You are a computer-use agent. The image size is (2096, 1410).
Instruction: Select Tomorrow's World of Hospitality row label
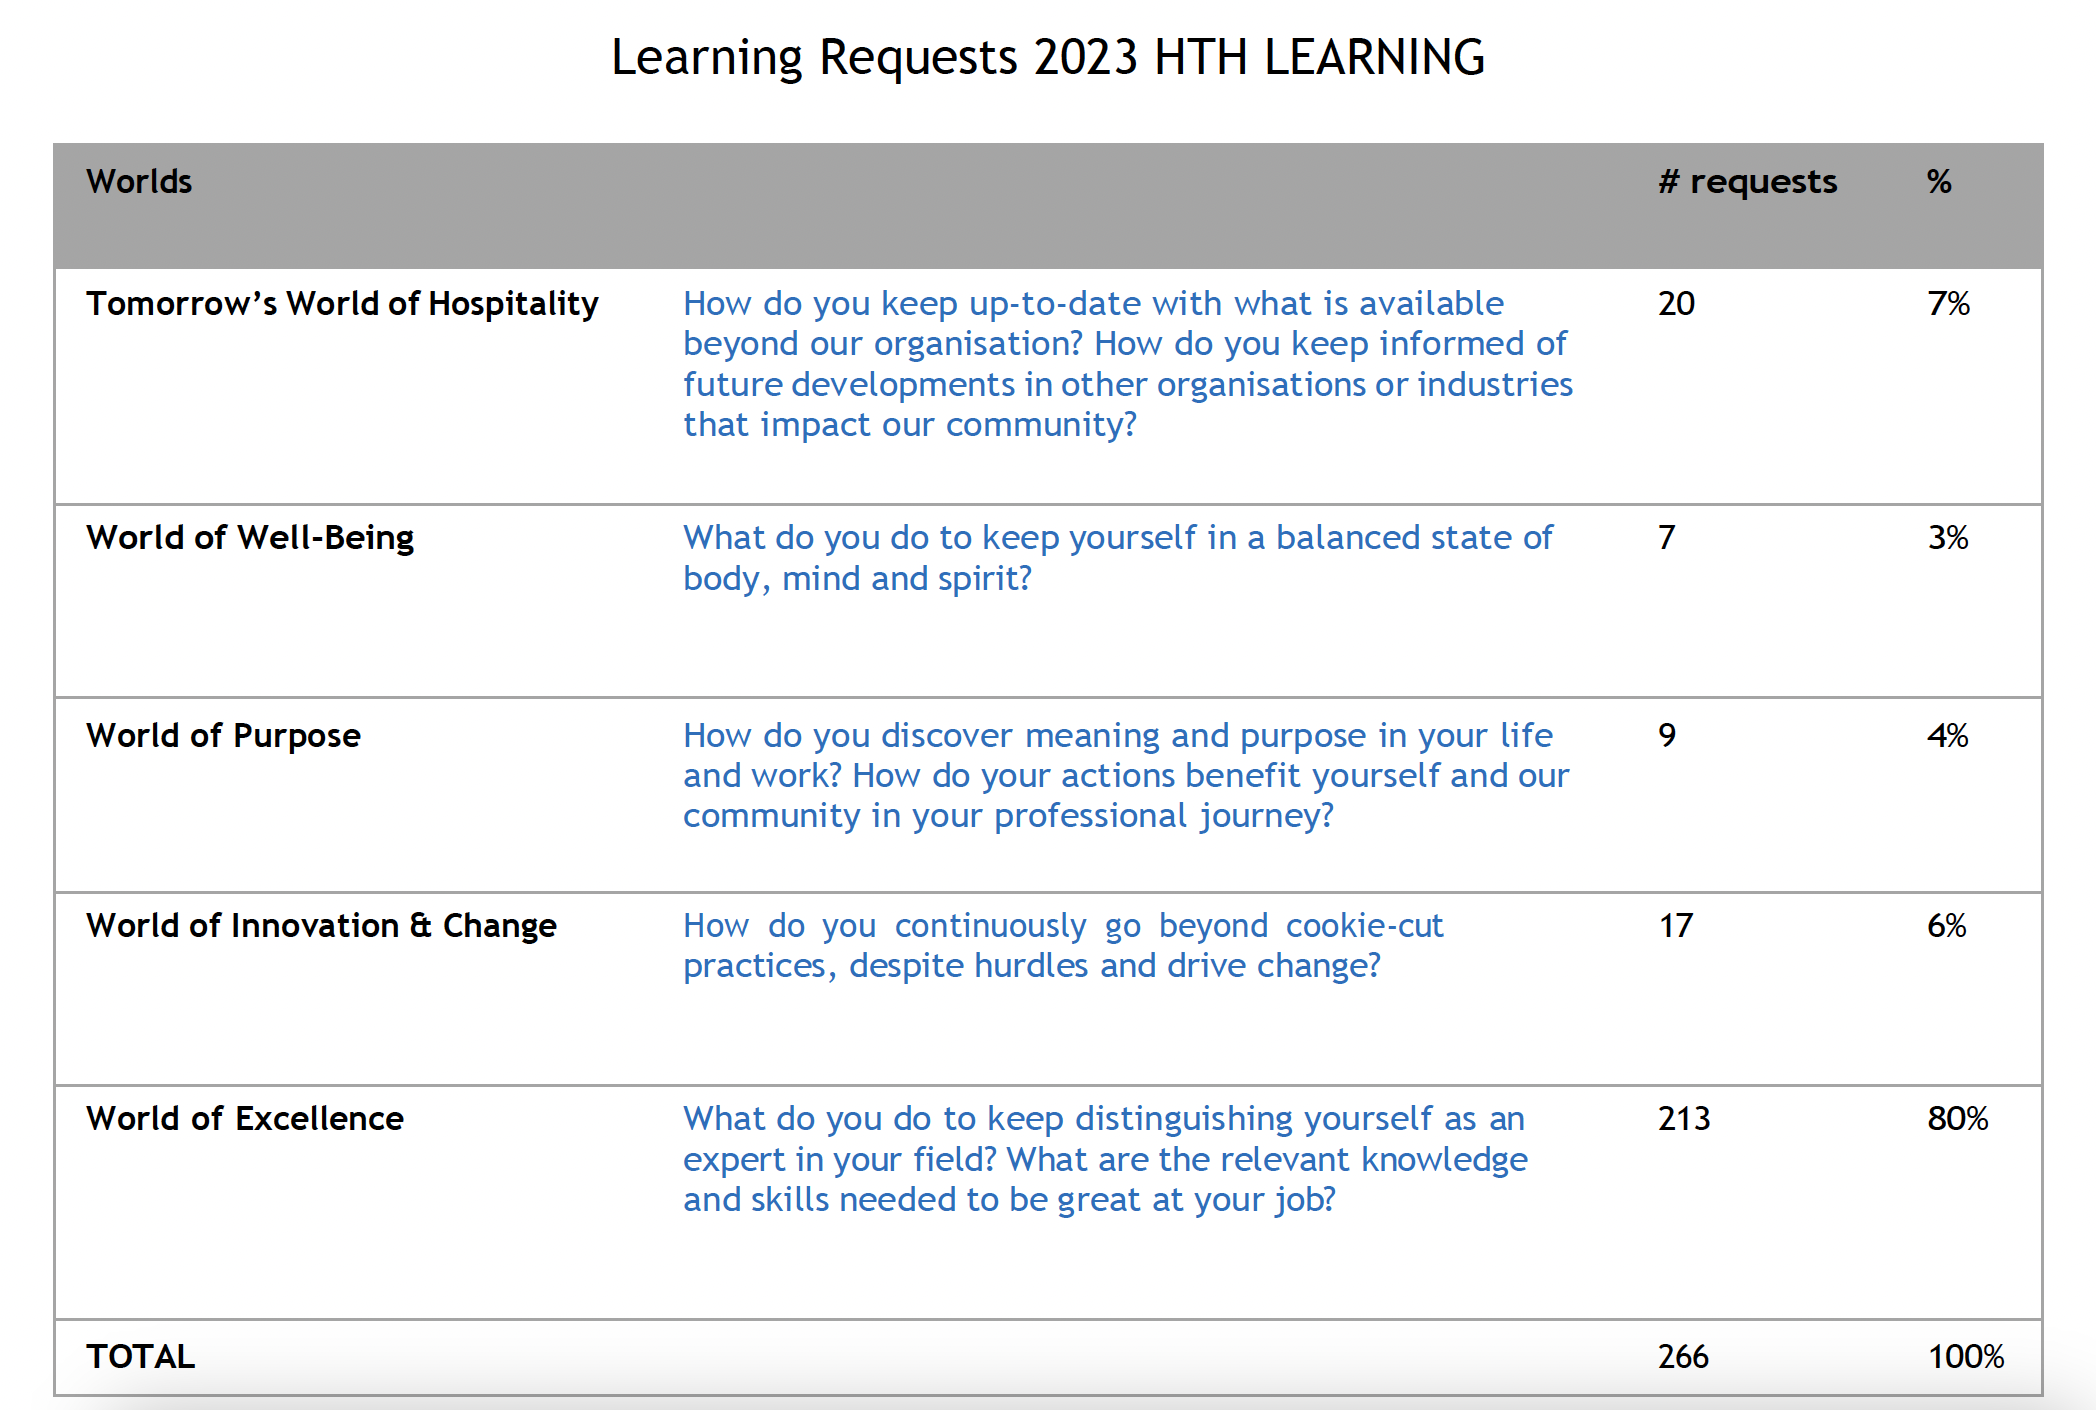342,303
